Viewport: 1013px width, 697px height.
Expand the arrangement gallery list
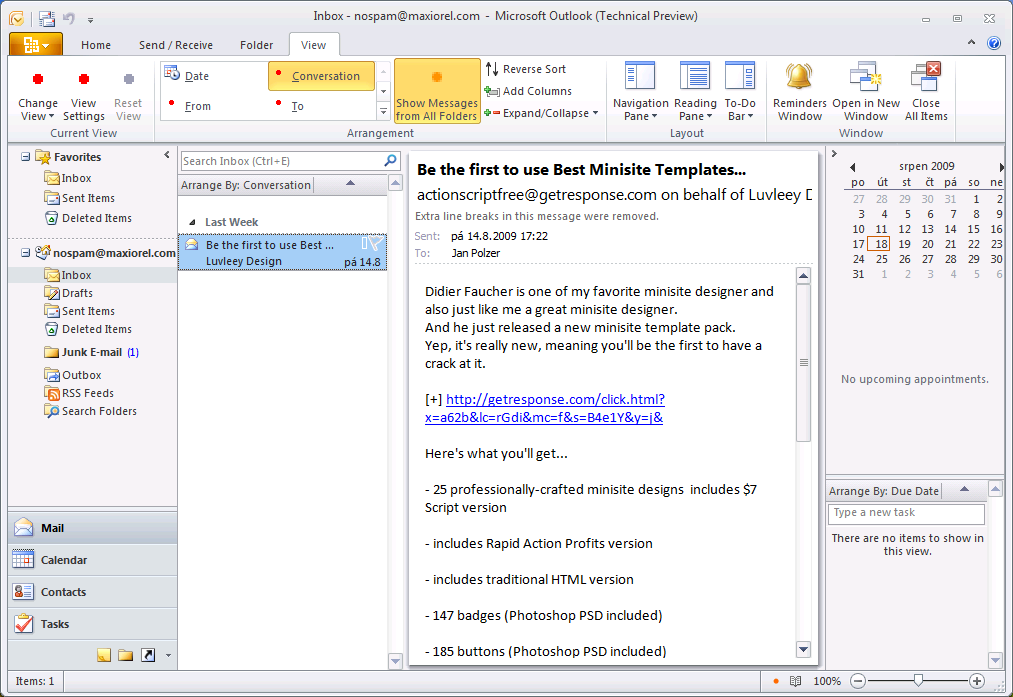coord(383,112)
